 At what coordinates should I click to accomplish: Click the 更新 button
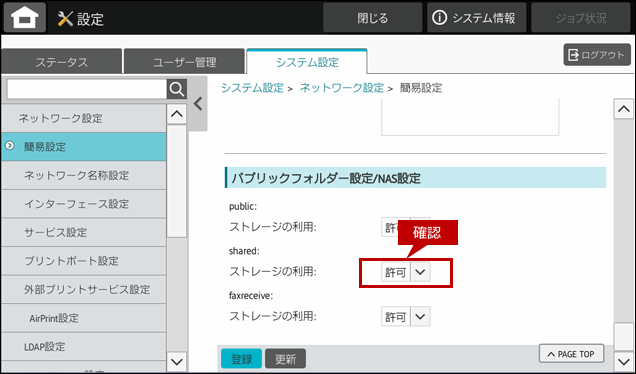[286, 359]
